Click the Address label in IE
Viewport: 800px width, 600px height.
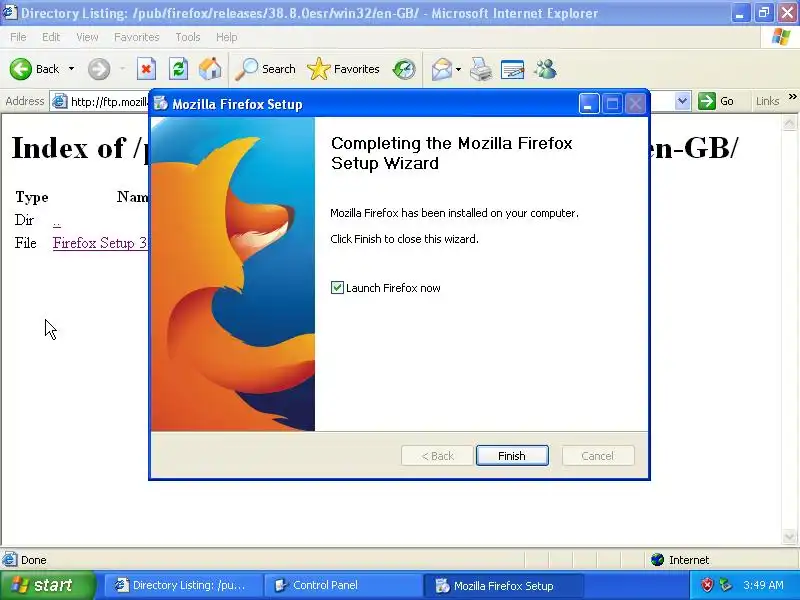25,101
